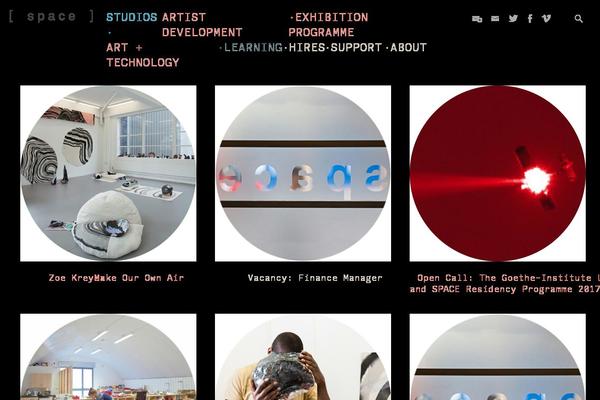Open the Make Our Own Air link
600x400 pixels.
(x=139, y=278)
